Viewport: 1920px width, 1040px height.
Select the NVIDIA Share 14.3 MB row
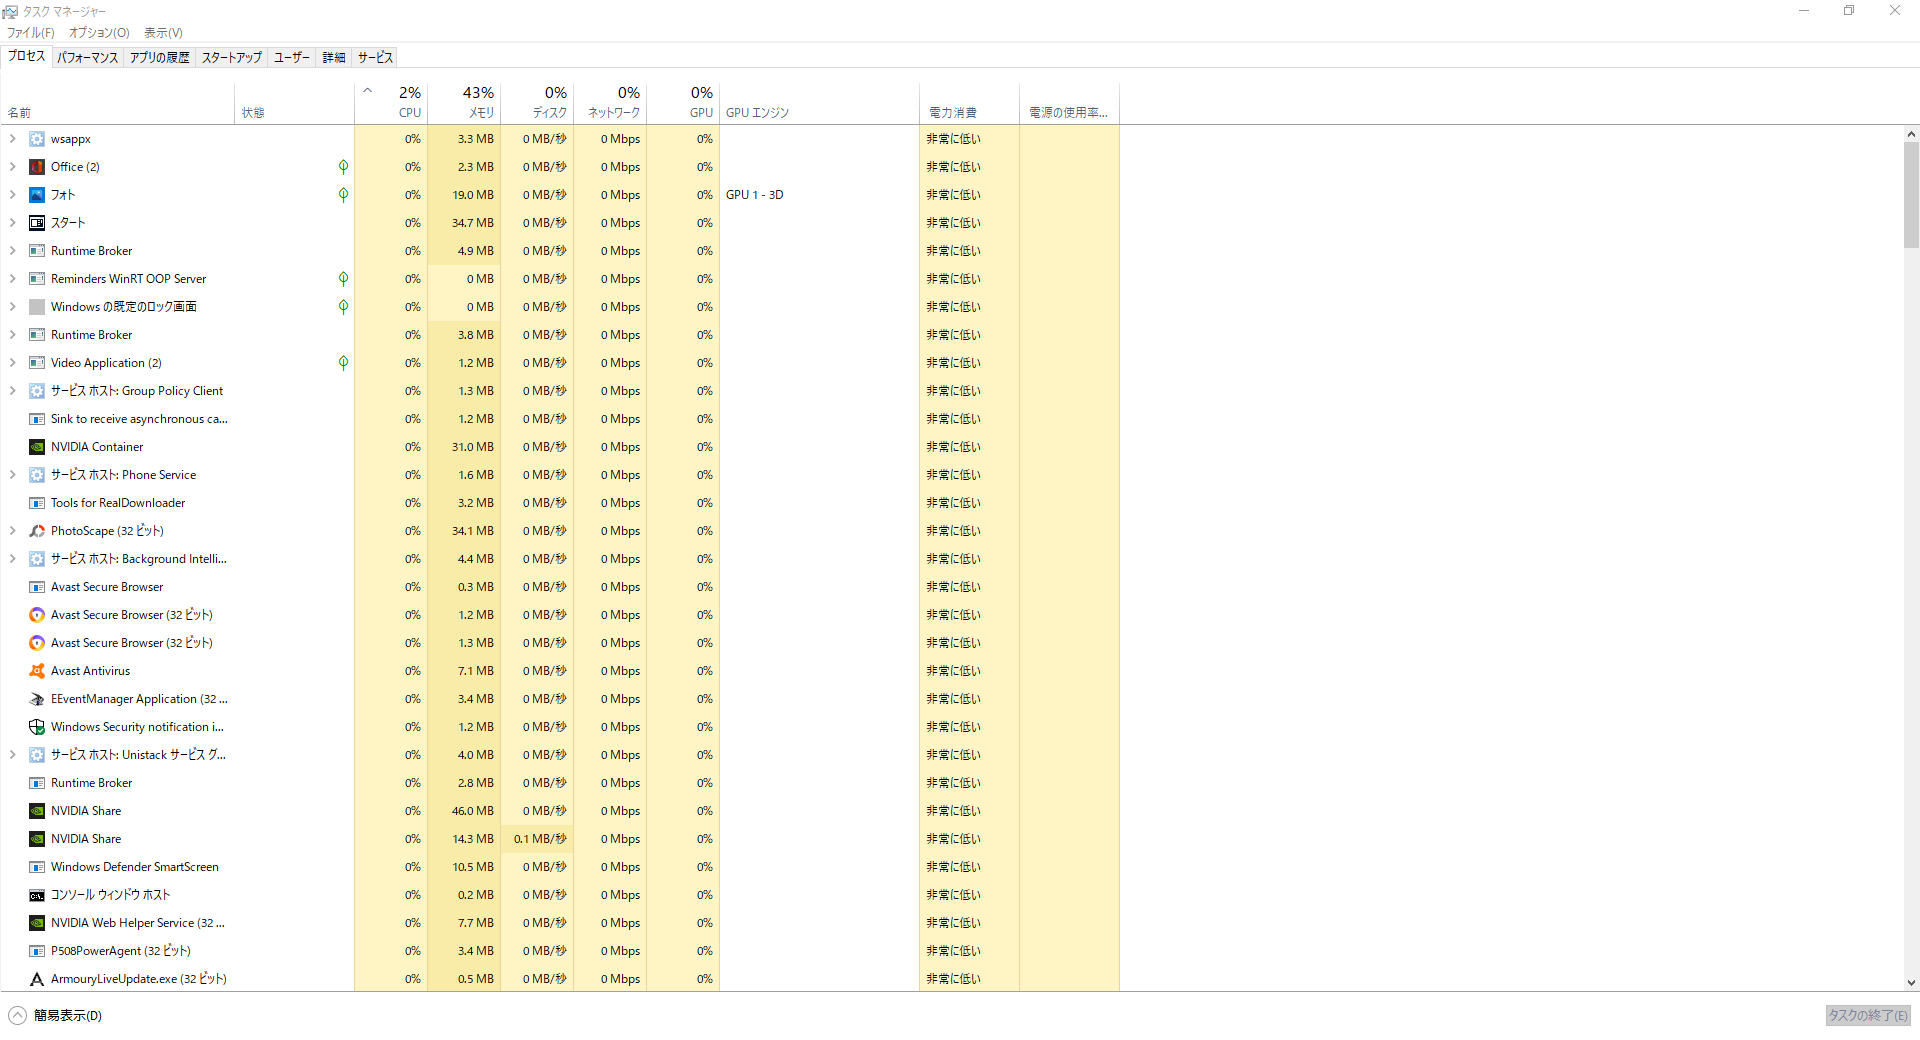coord(560,839)
